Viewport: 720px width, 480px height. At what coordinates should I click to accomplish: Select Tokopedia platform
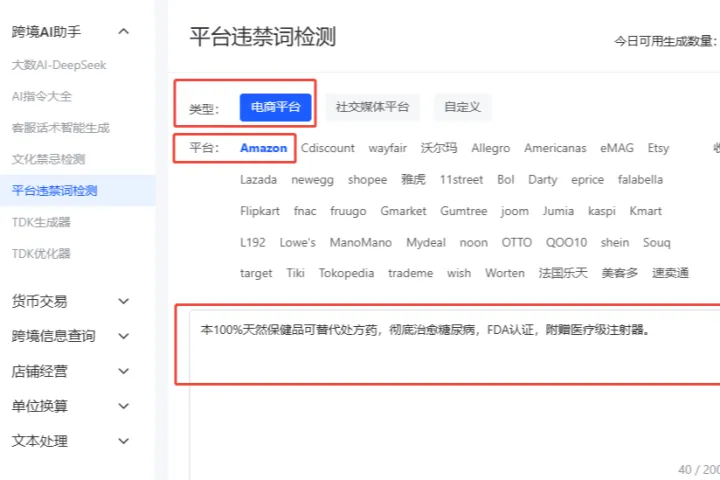[346, 273]
